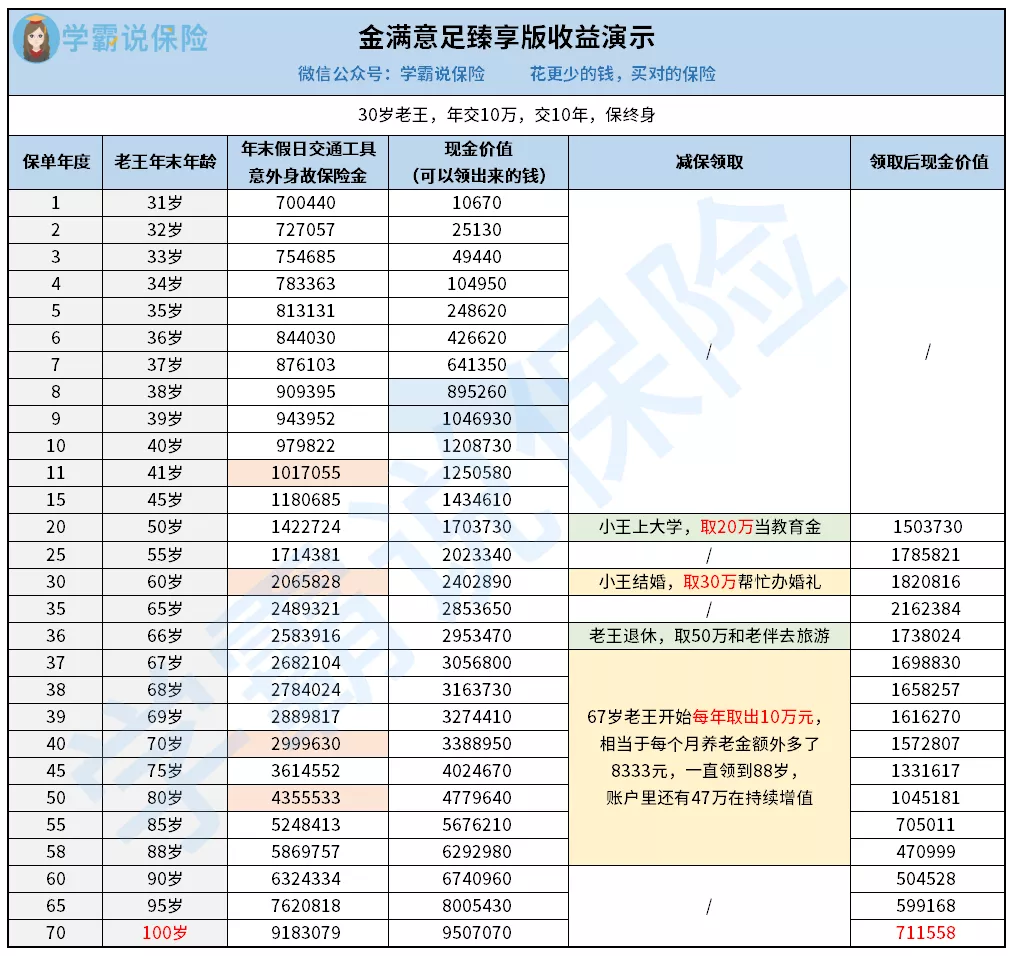Click the text 账户里还有47万在持续增值
Viewport: 1013px width, 956px height.
coord(709,798)
